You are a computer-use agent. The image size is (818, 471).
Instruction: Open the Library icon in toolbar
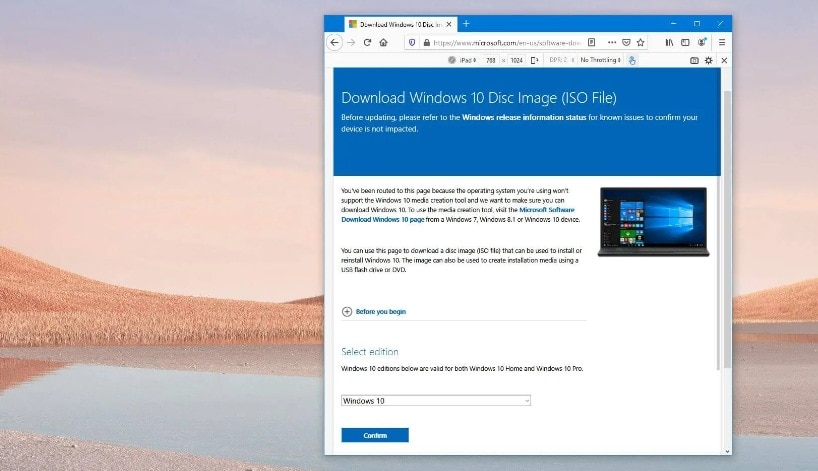(x=669, y=42)
